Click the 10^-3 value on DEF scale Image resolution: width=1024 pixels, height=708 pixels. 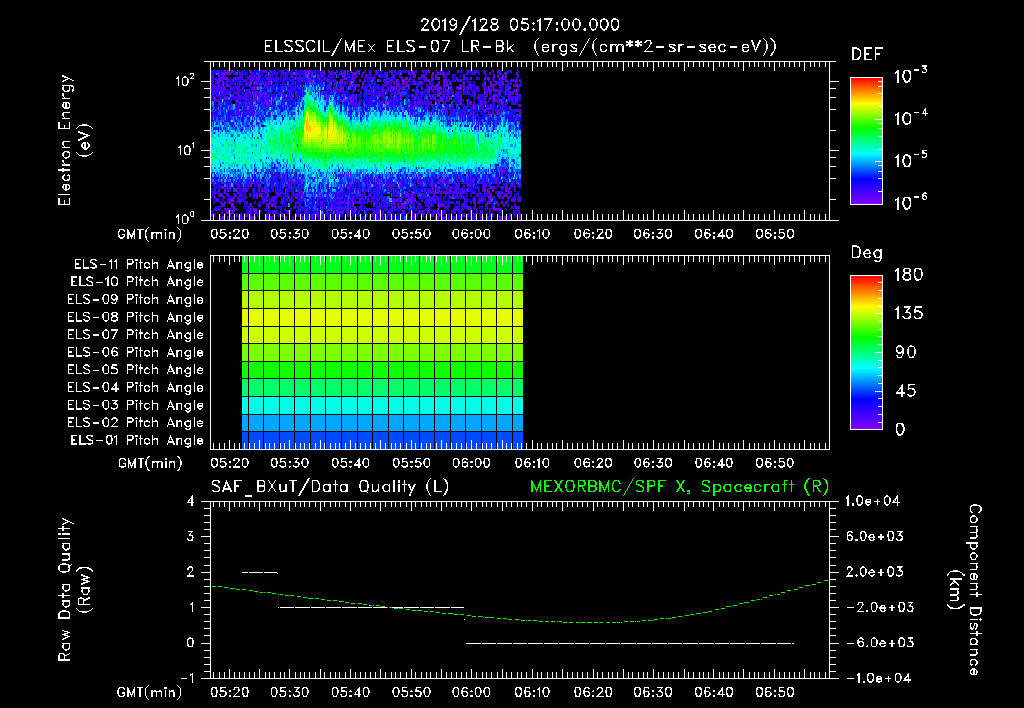[x=910, y=75]
